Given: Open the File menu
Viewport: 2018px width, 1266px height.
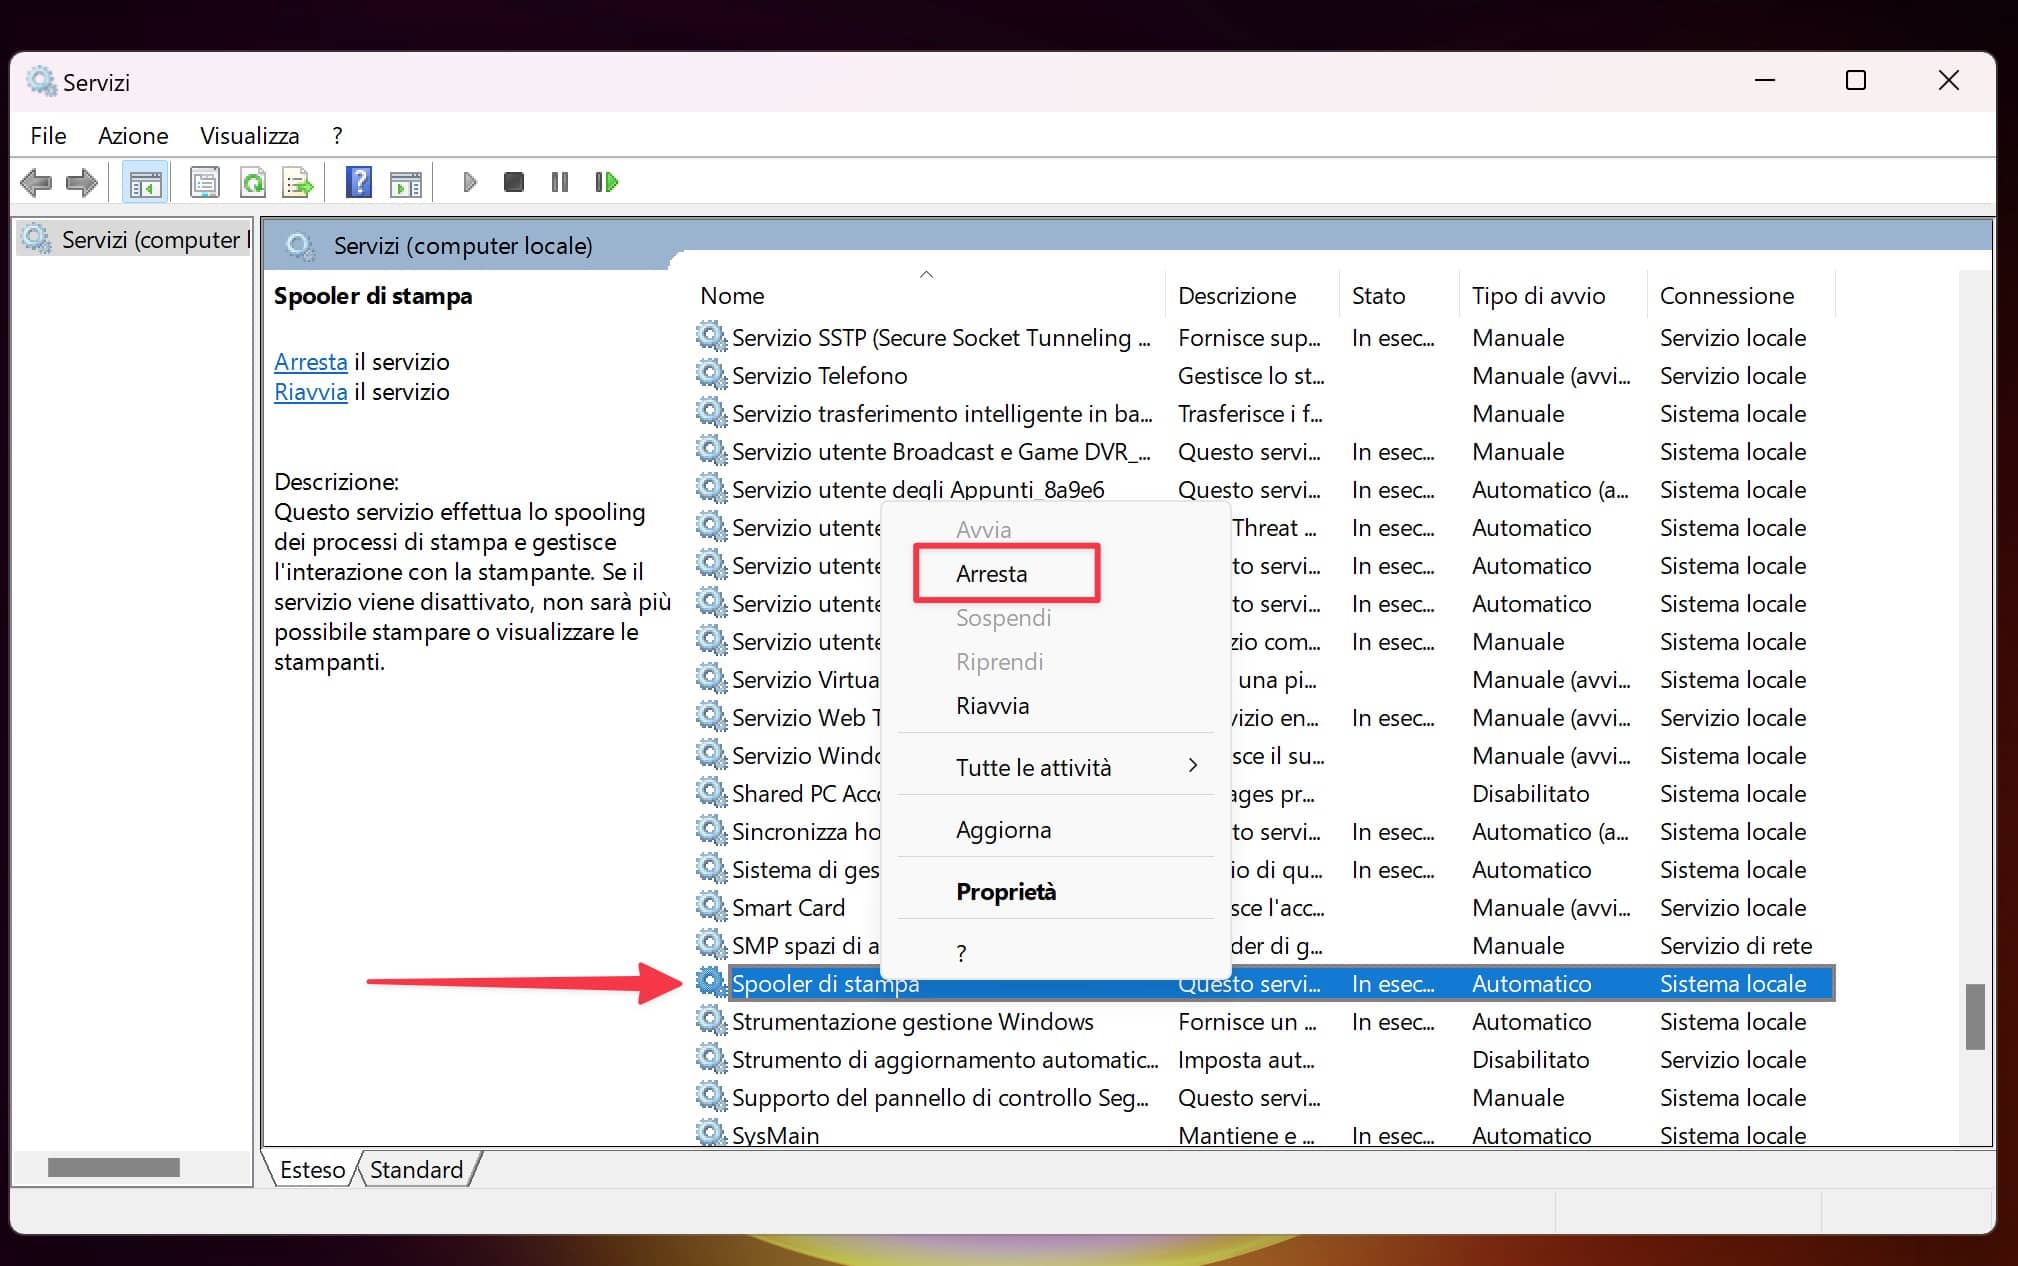Looking at the screenshot, I should [x=48, y=136].
